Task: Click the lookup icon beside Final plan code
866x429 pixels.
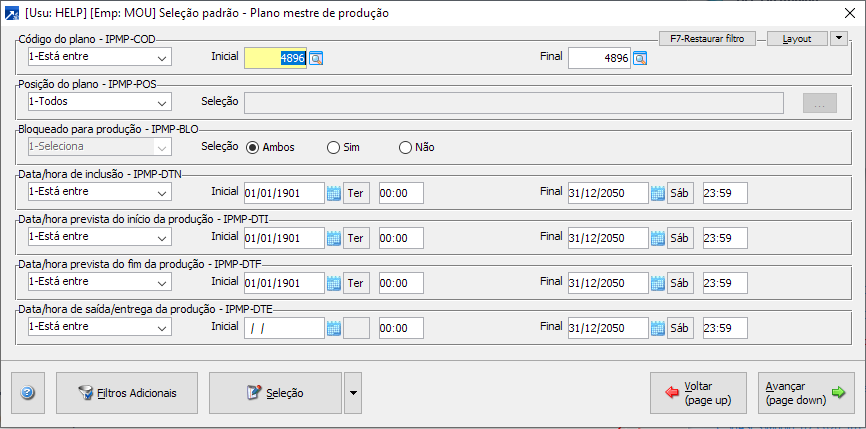Action: tap(640, 59)
